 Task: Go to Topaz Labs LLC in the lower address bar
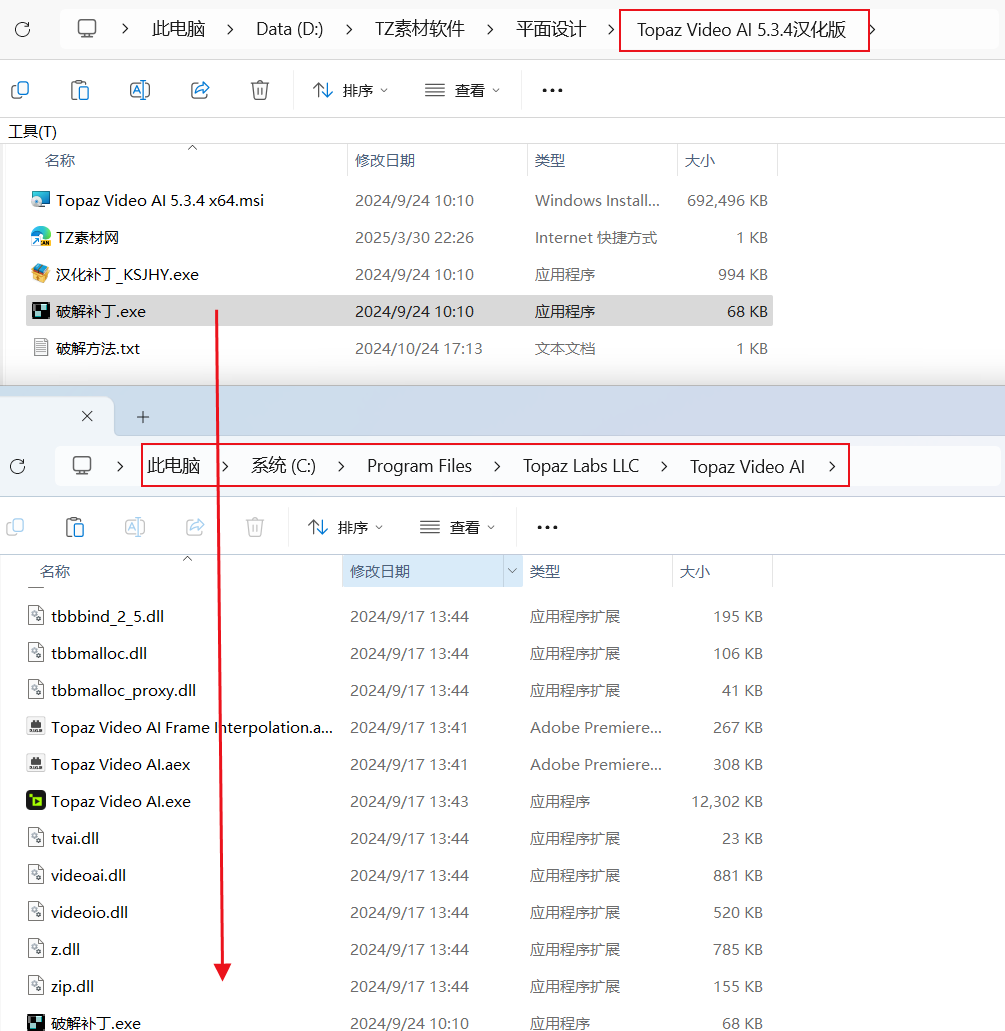tap(581, 466)
